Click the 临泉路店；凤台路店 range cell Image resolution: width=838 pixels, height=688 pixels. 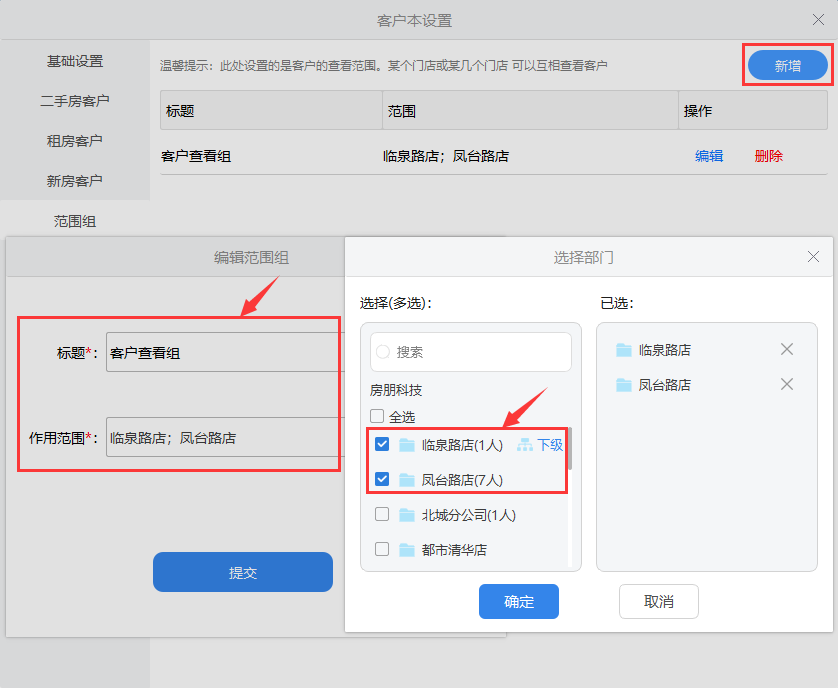point(446,156)
